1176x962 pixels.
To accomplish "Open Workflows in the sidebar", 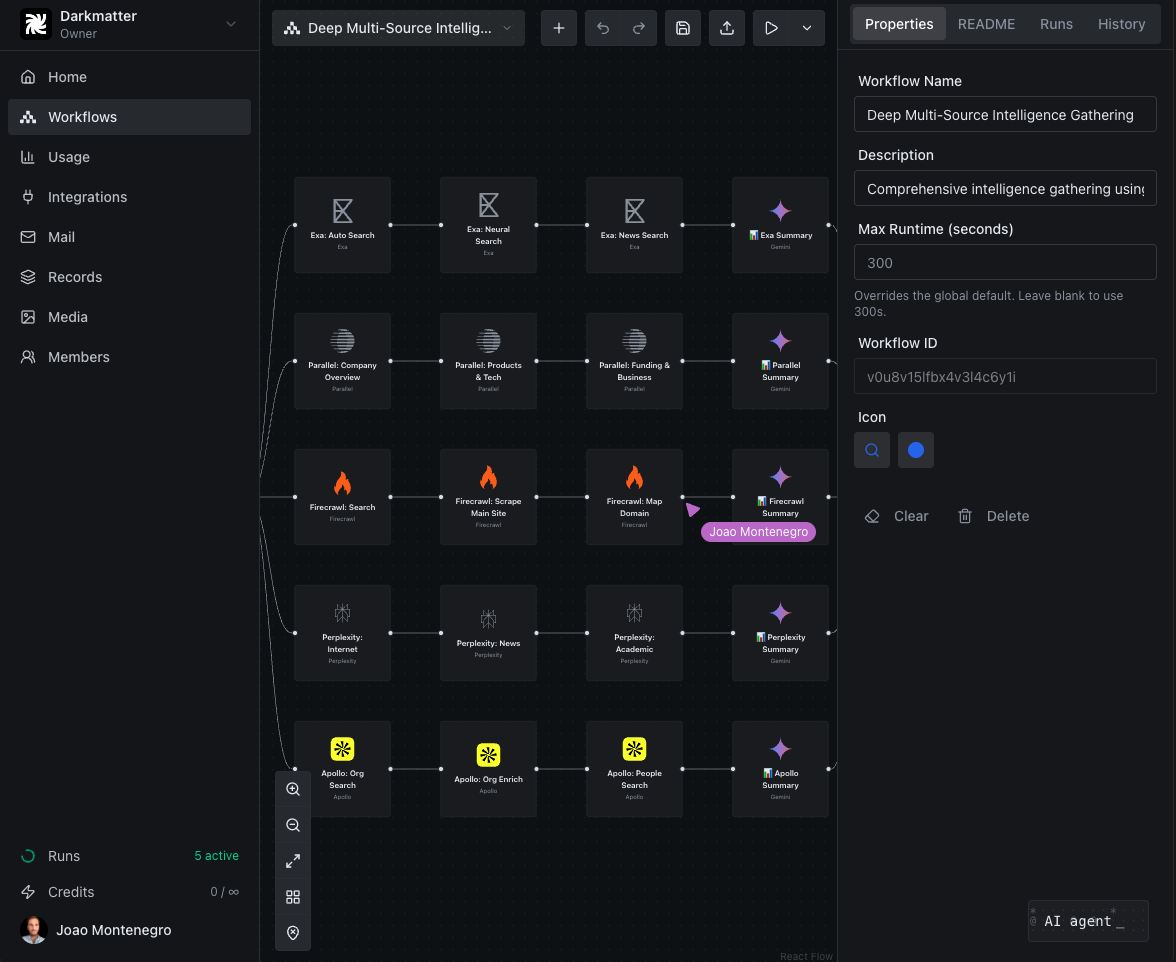I will point(129,117).
